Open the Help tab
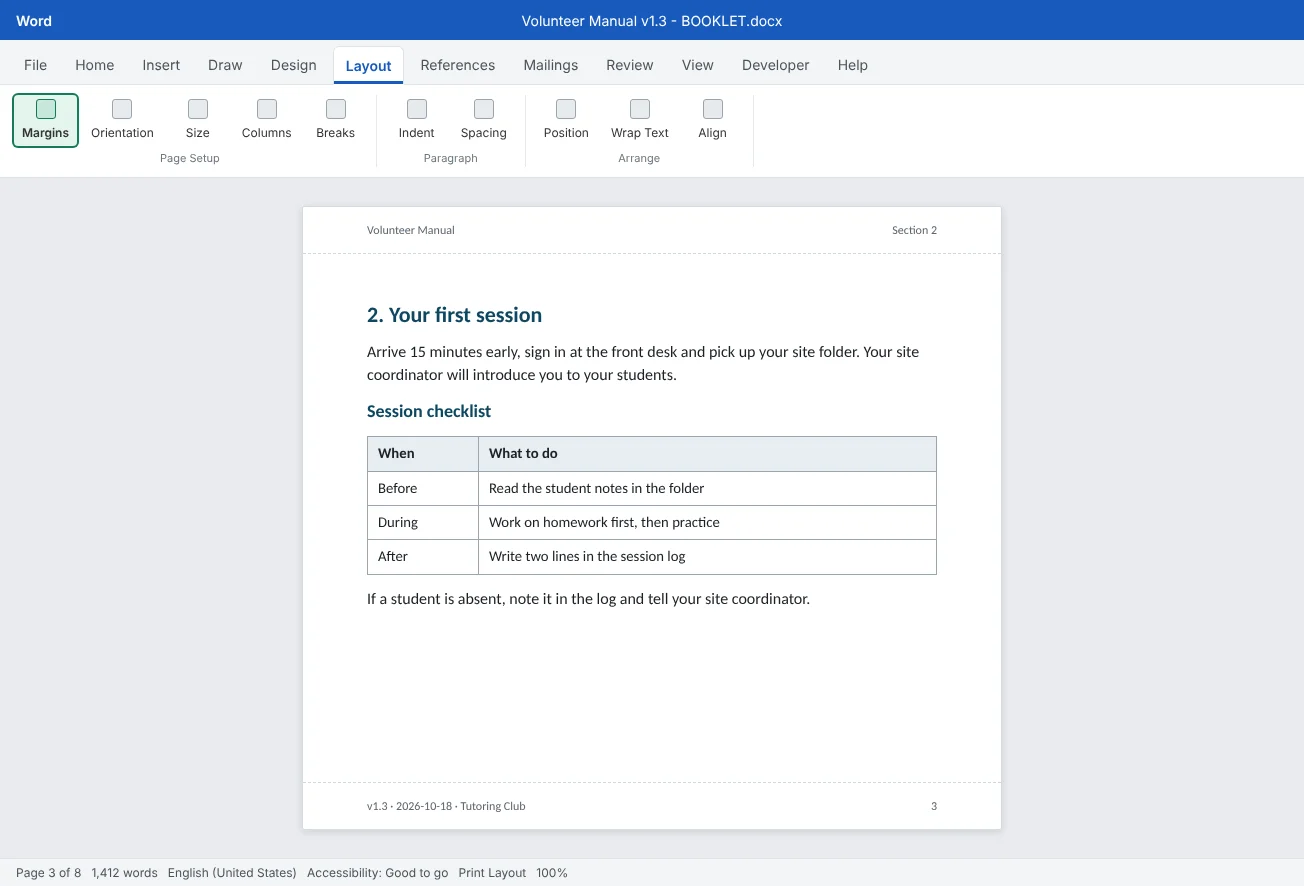 (853, 65)
